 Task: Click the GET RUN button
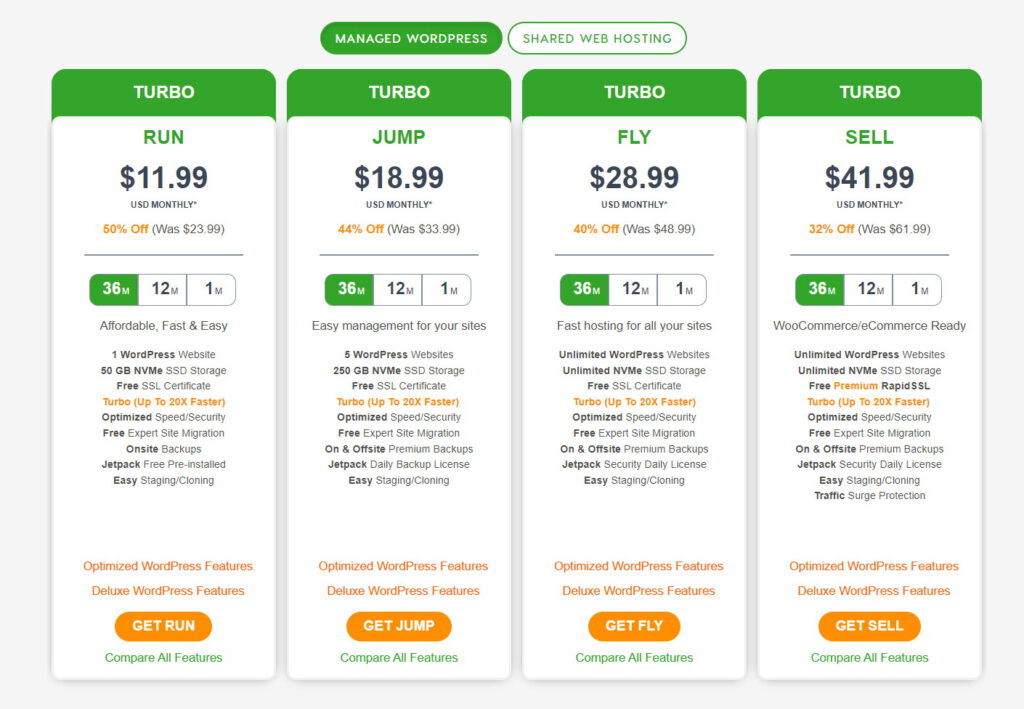click(x=163, y=626)
